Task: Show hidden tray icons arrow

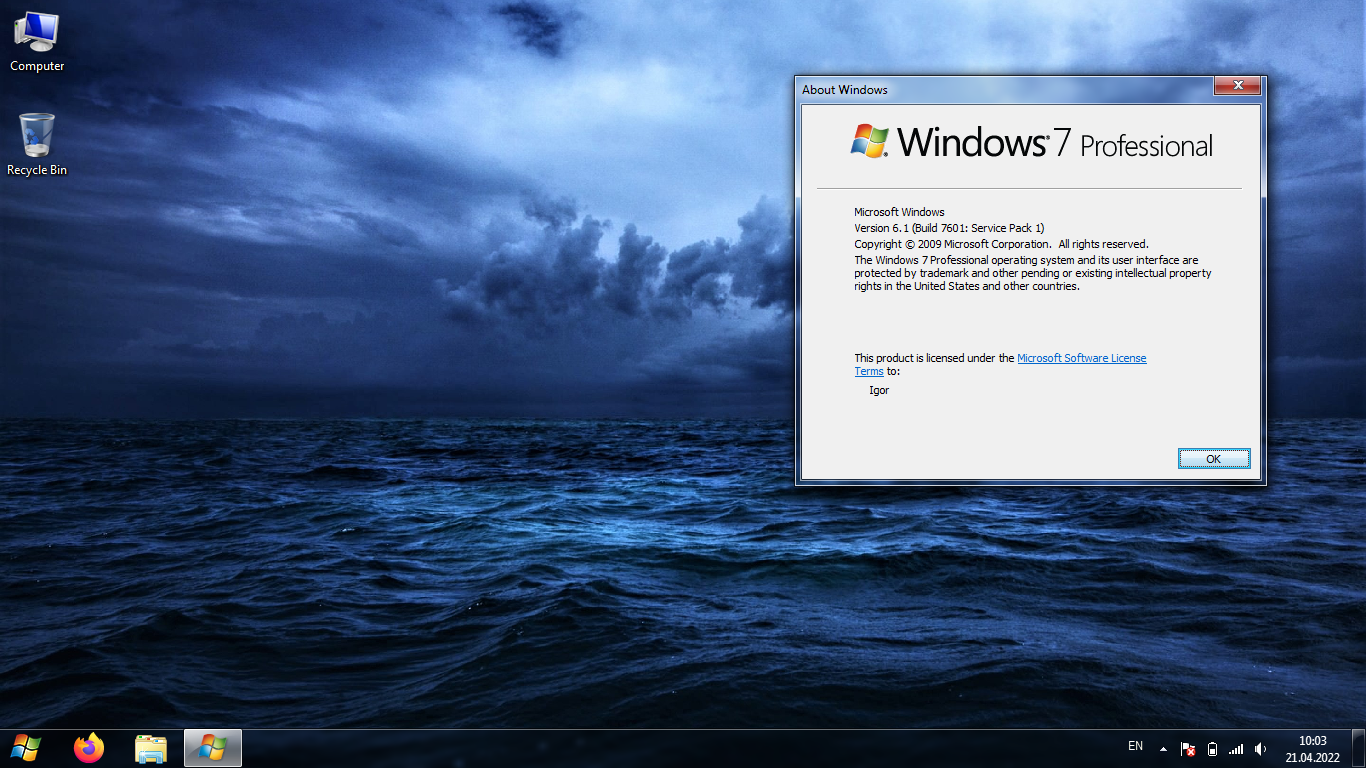Action: point(1163,748)
